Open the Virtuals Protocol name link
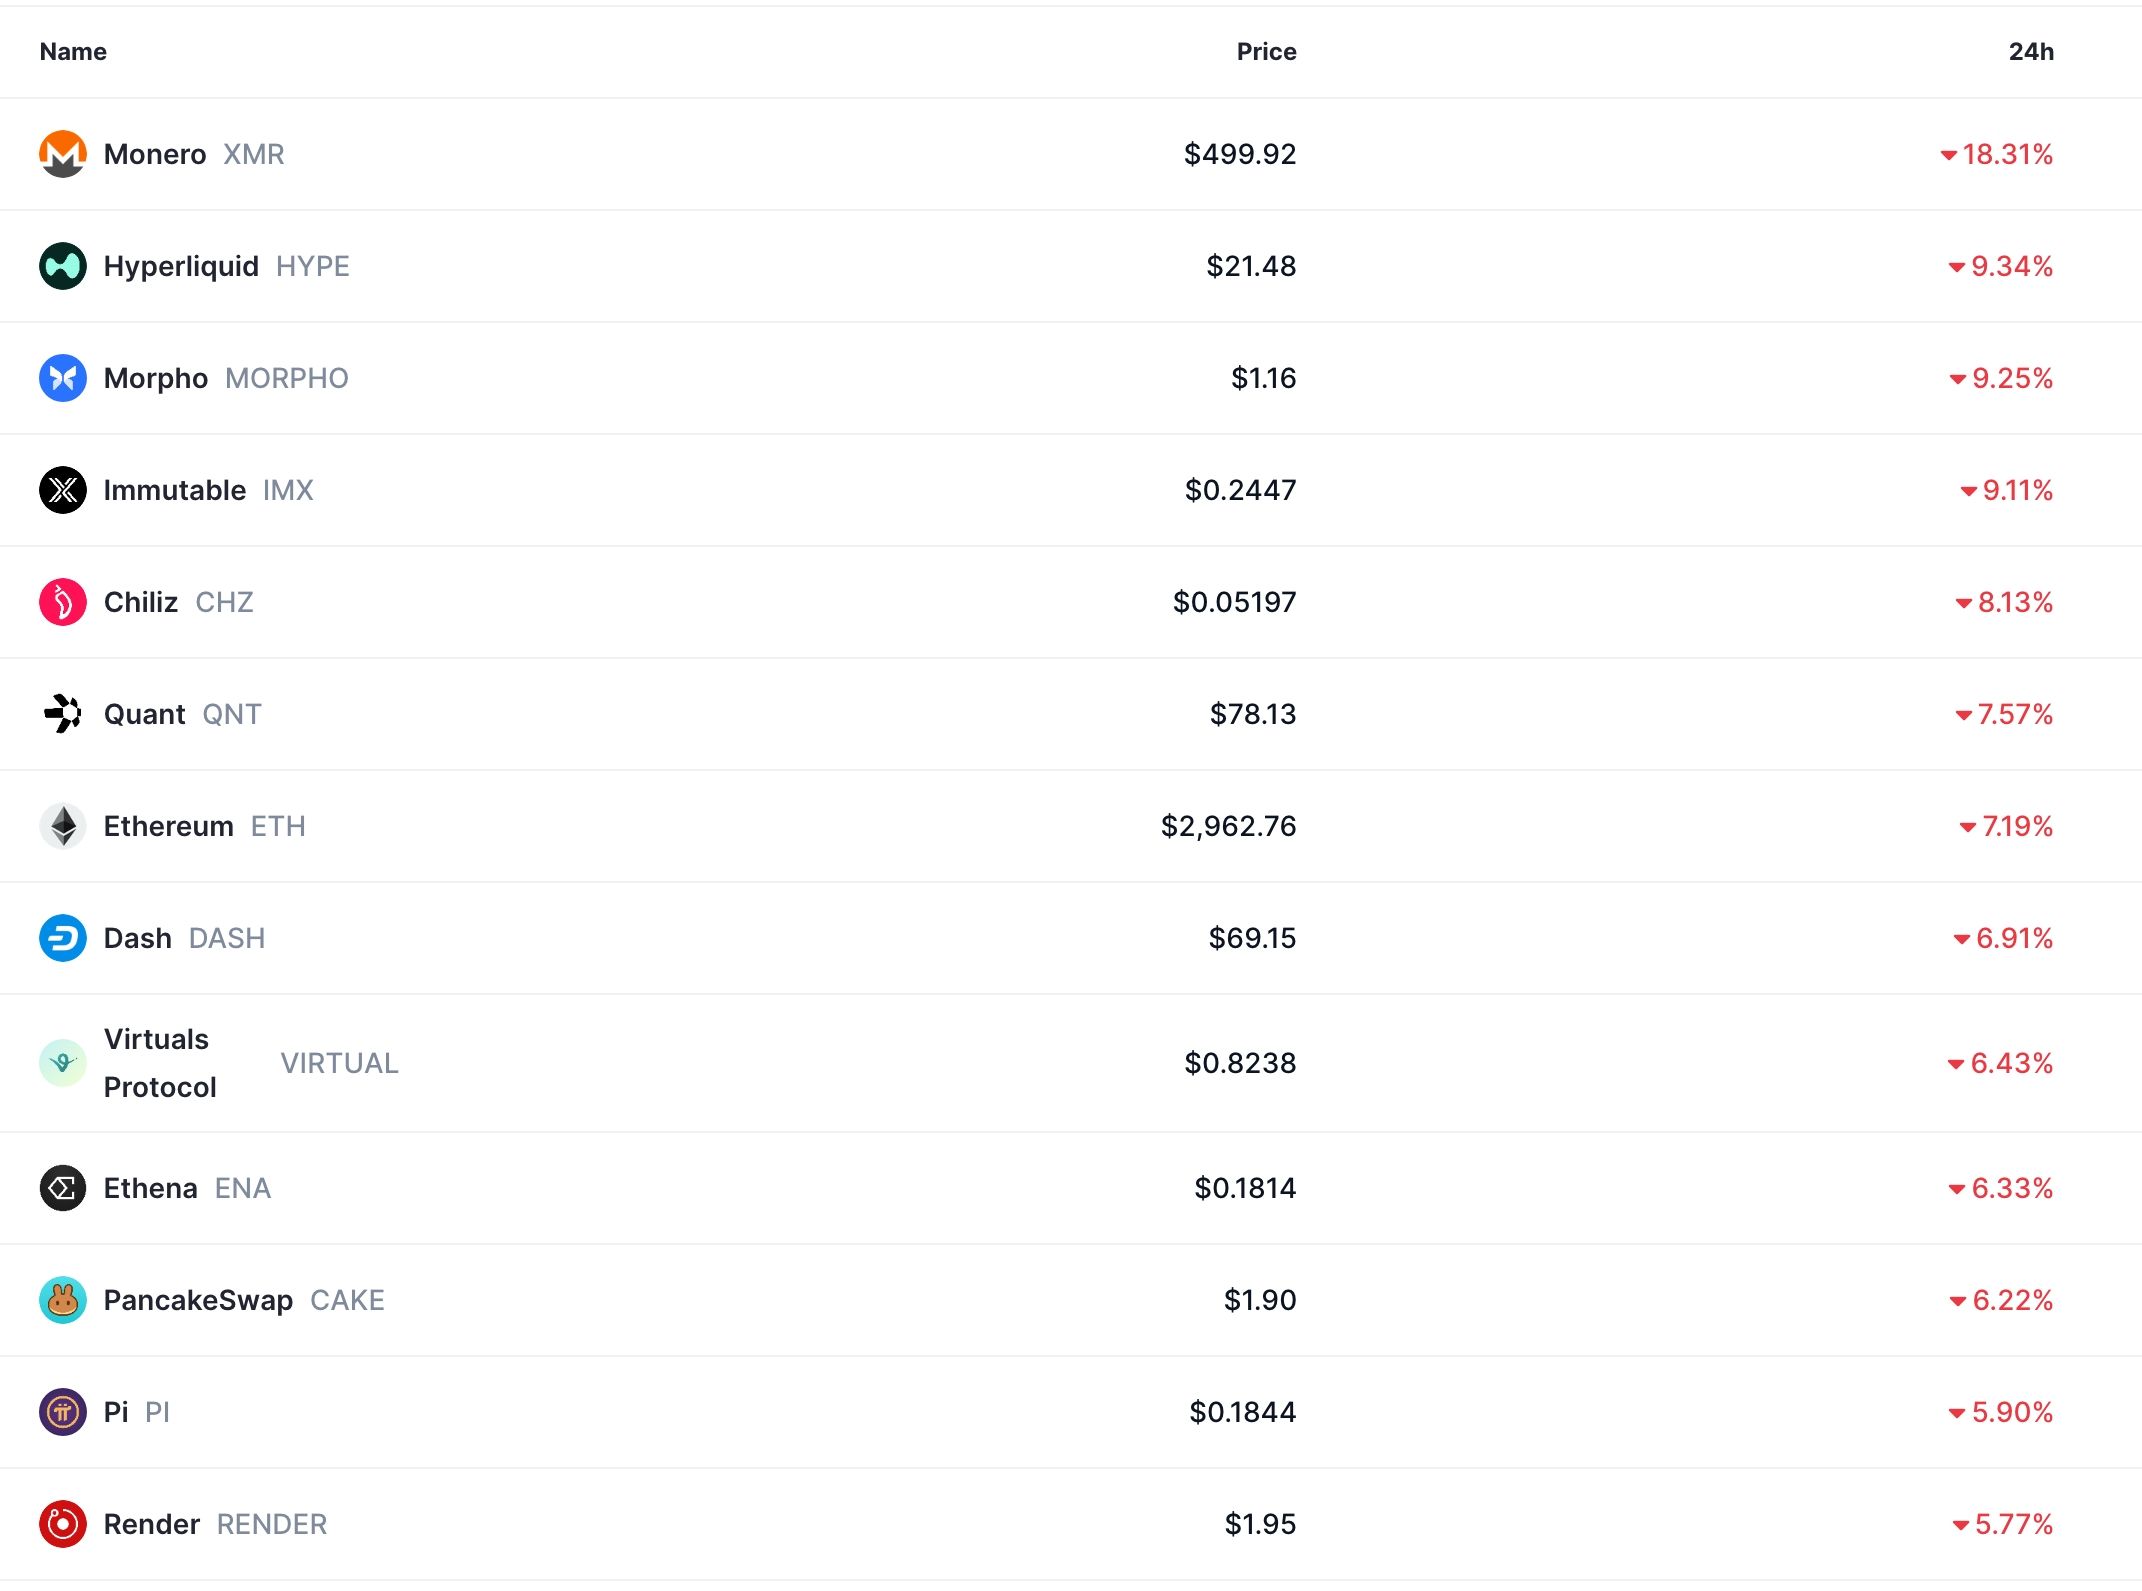2142x1591 pixels. (x=158, y=1063)
